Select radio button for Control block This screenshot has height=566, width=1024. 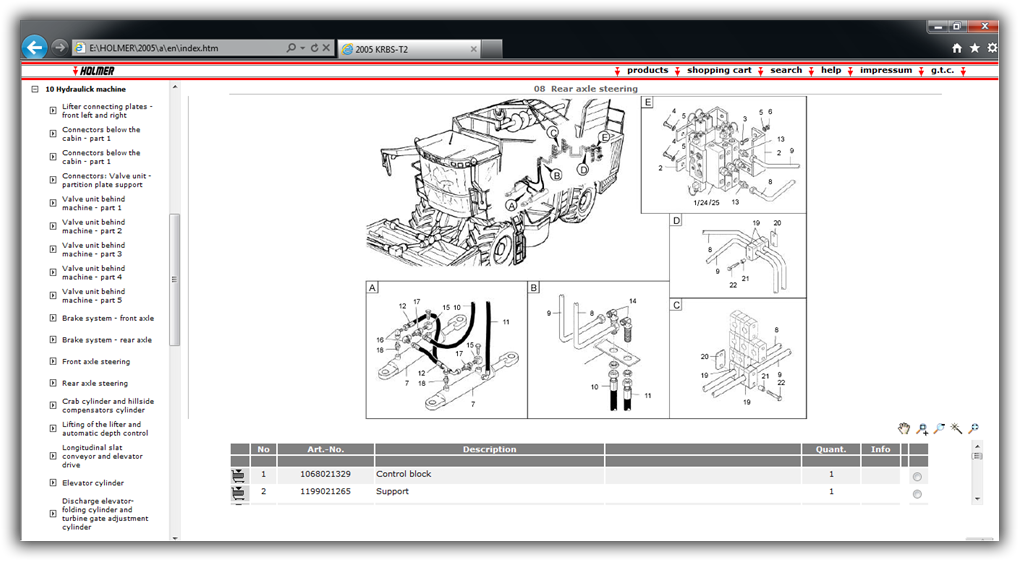pyautogui.click(x=917, y=477)
